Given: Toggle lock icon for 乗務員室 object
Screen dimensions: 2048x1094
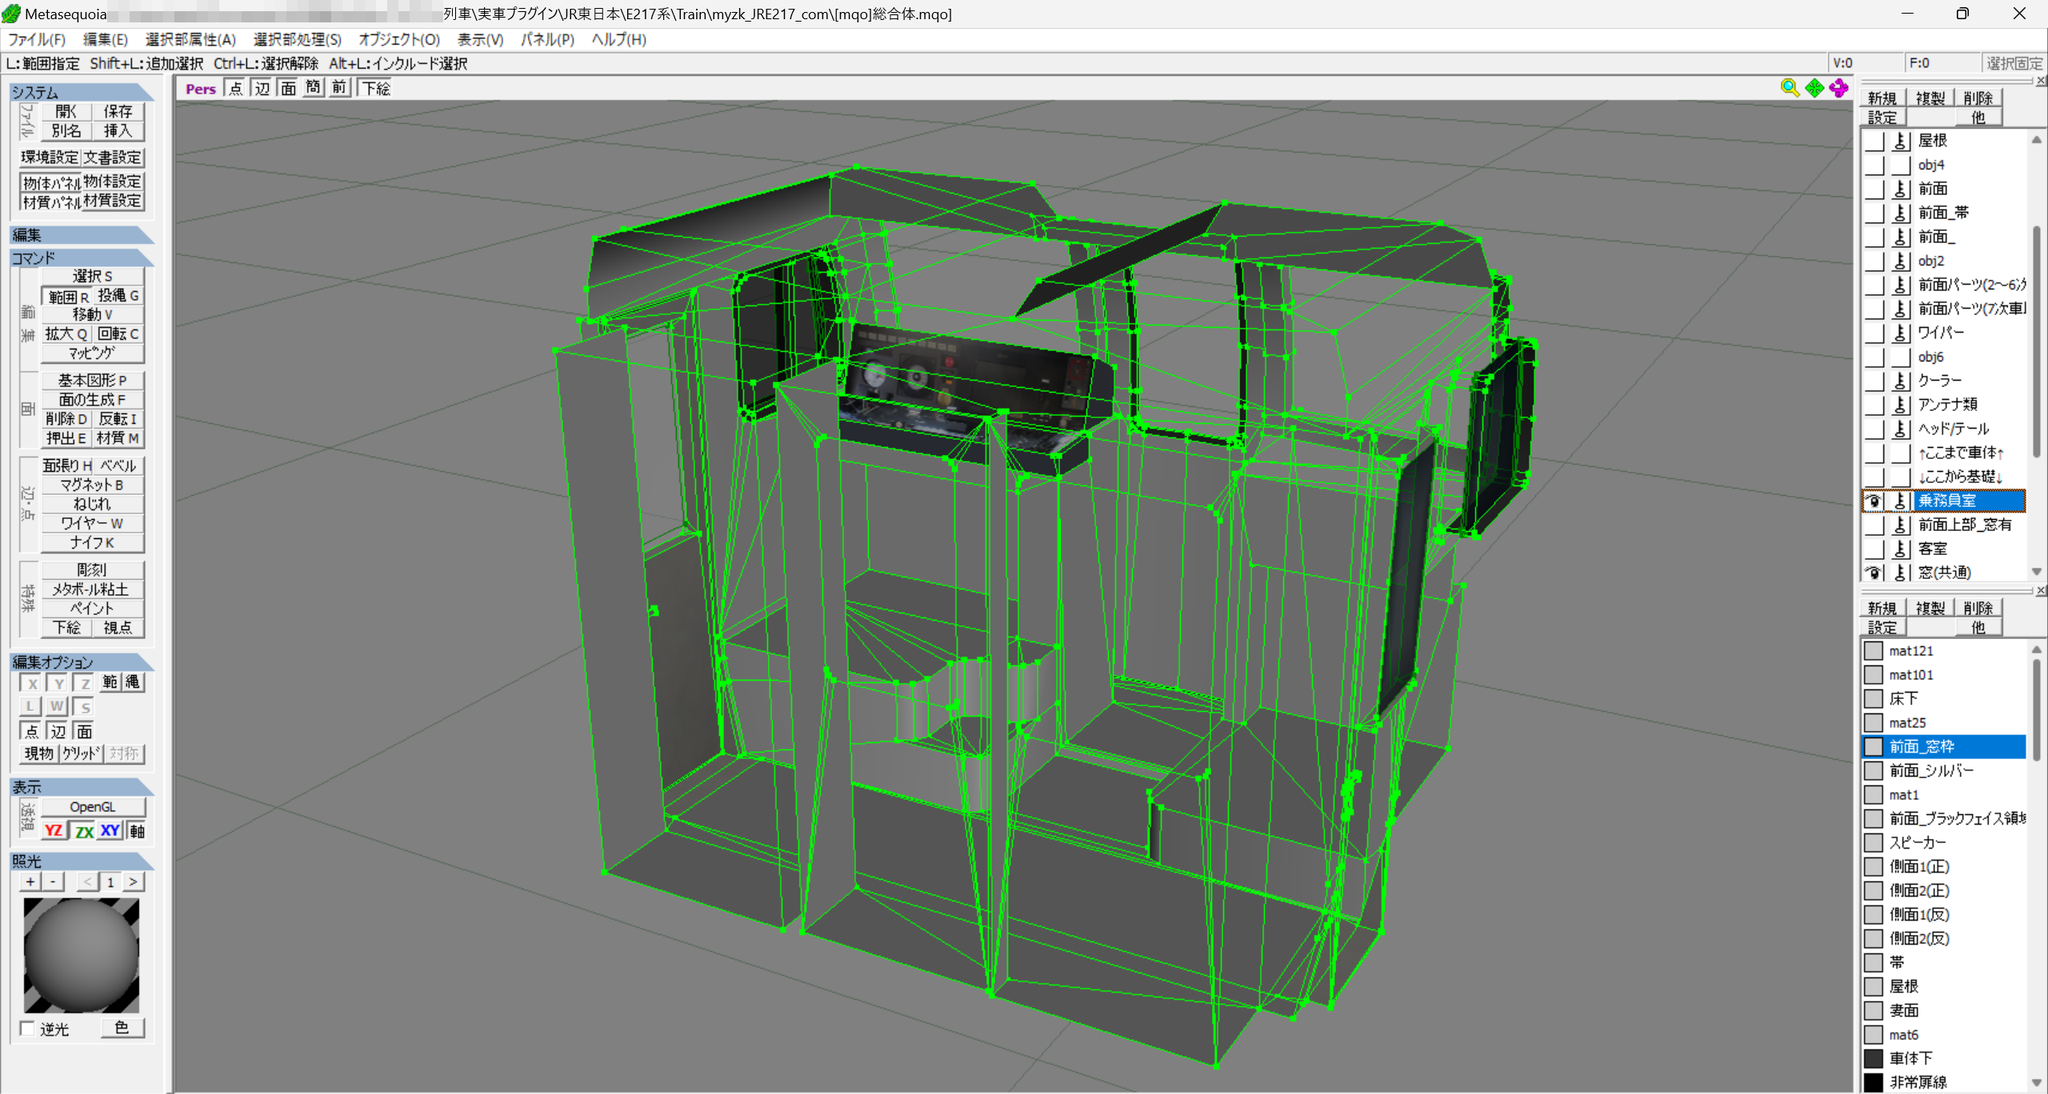Looking at the screenshot, I should (1901, 501).
